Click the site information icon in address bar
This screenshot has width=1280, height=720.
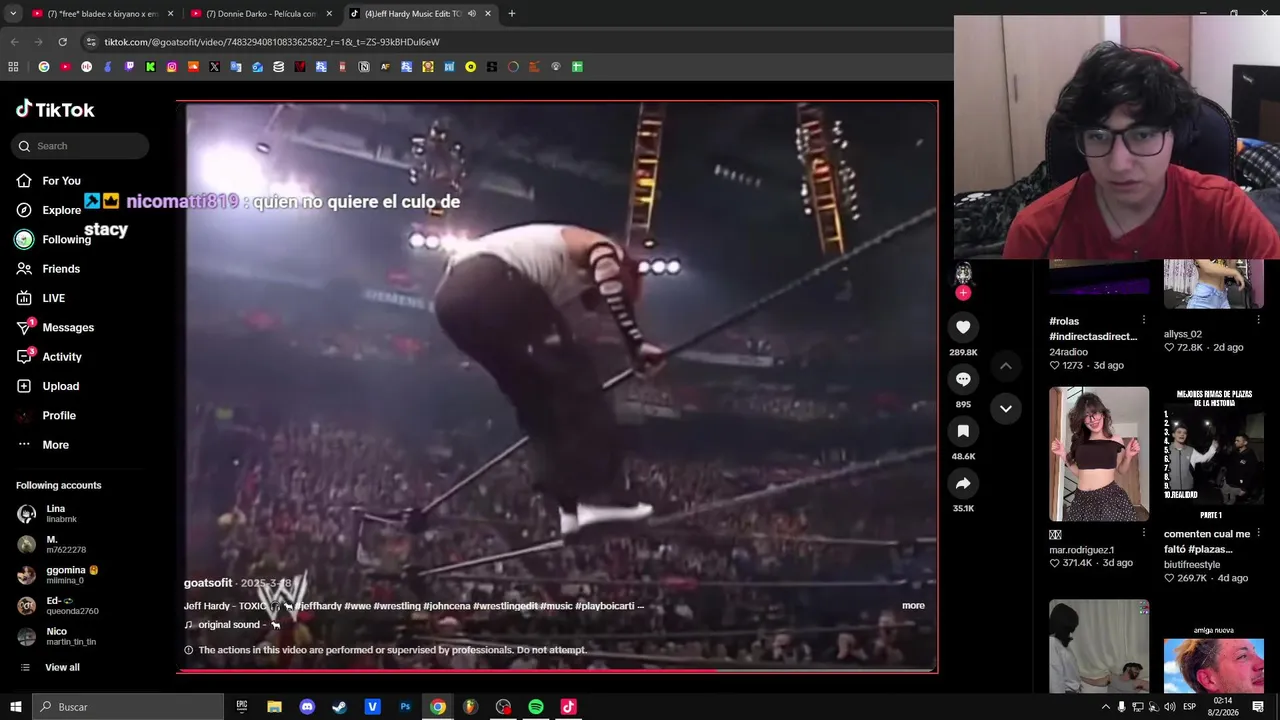point(91,42)
